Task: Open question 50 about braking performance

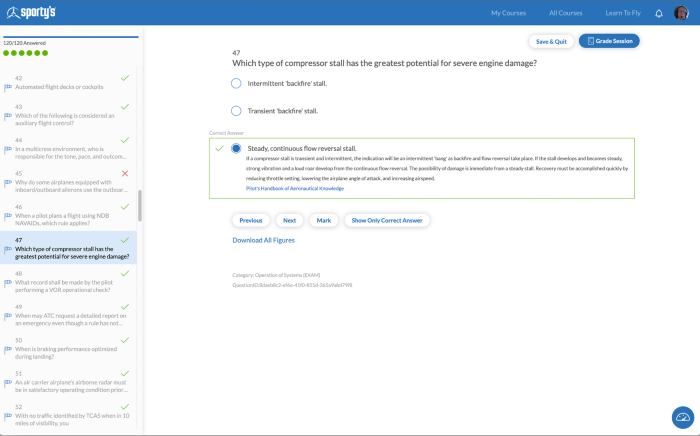Action: coord(68,349)
